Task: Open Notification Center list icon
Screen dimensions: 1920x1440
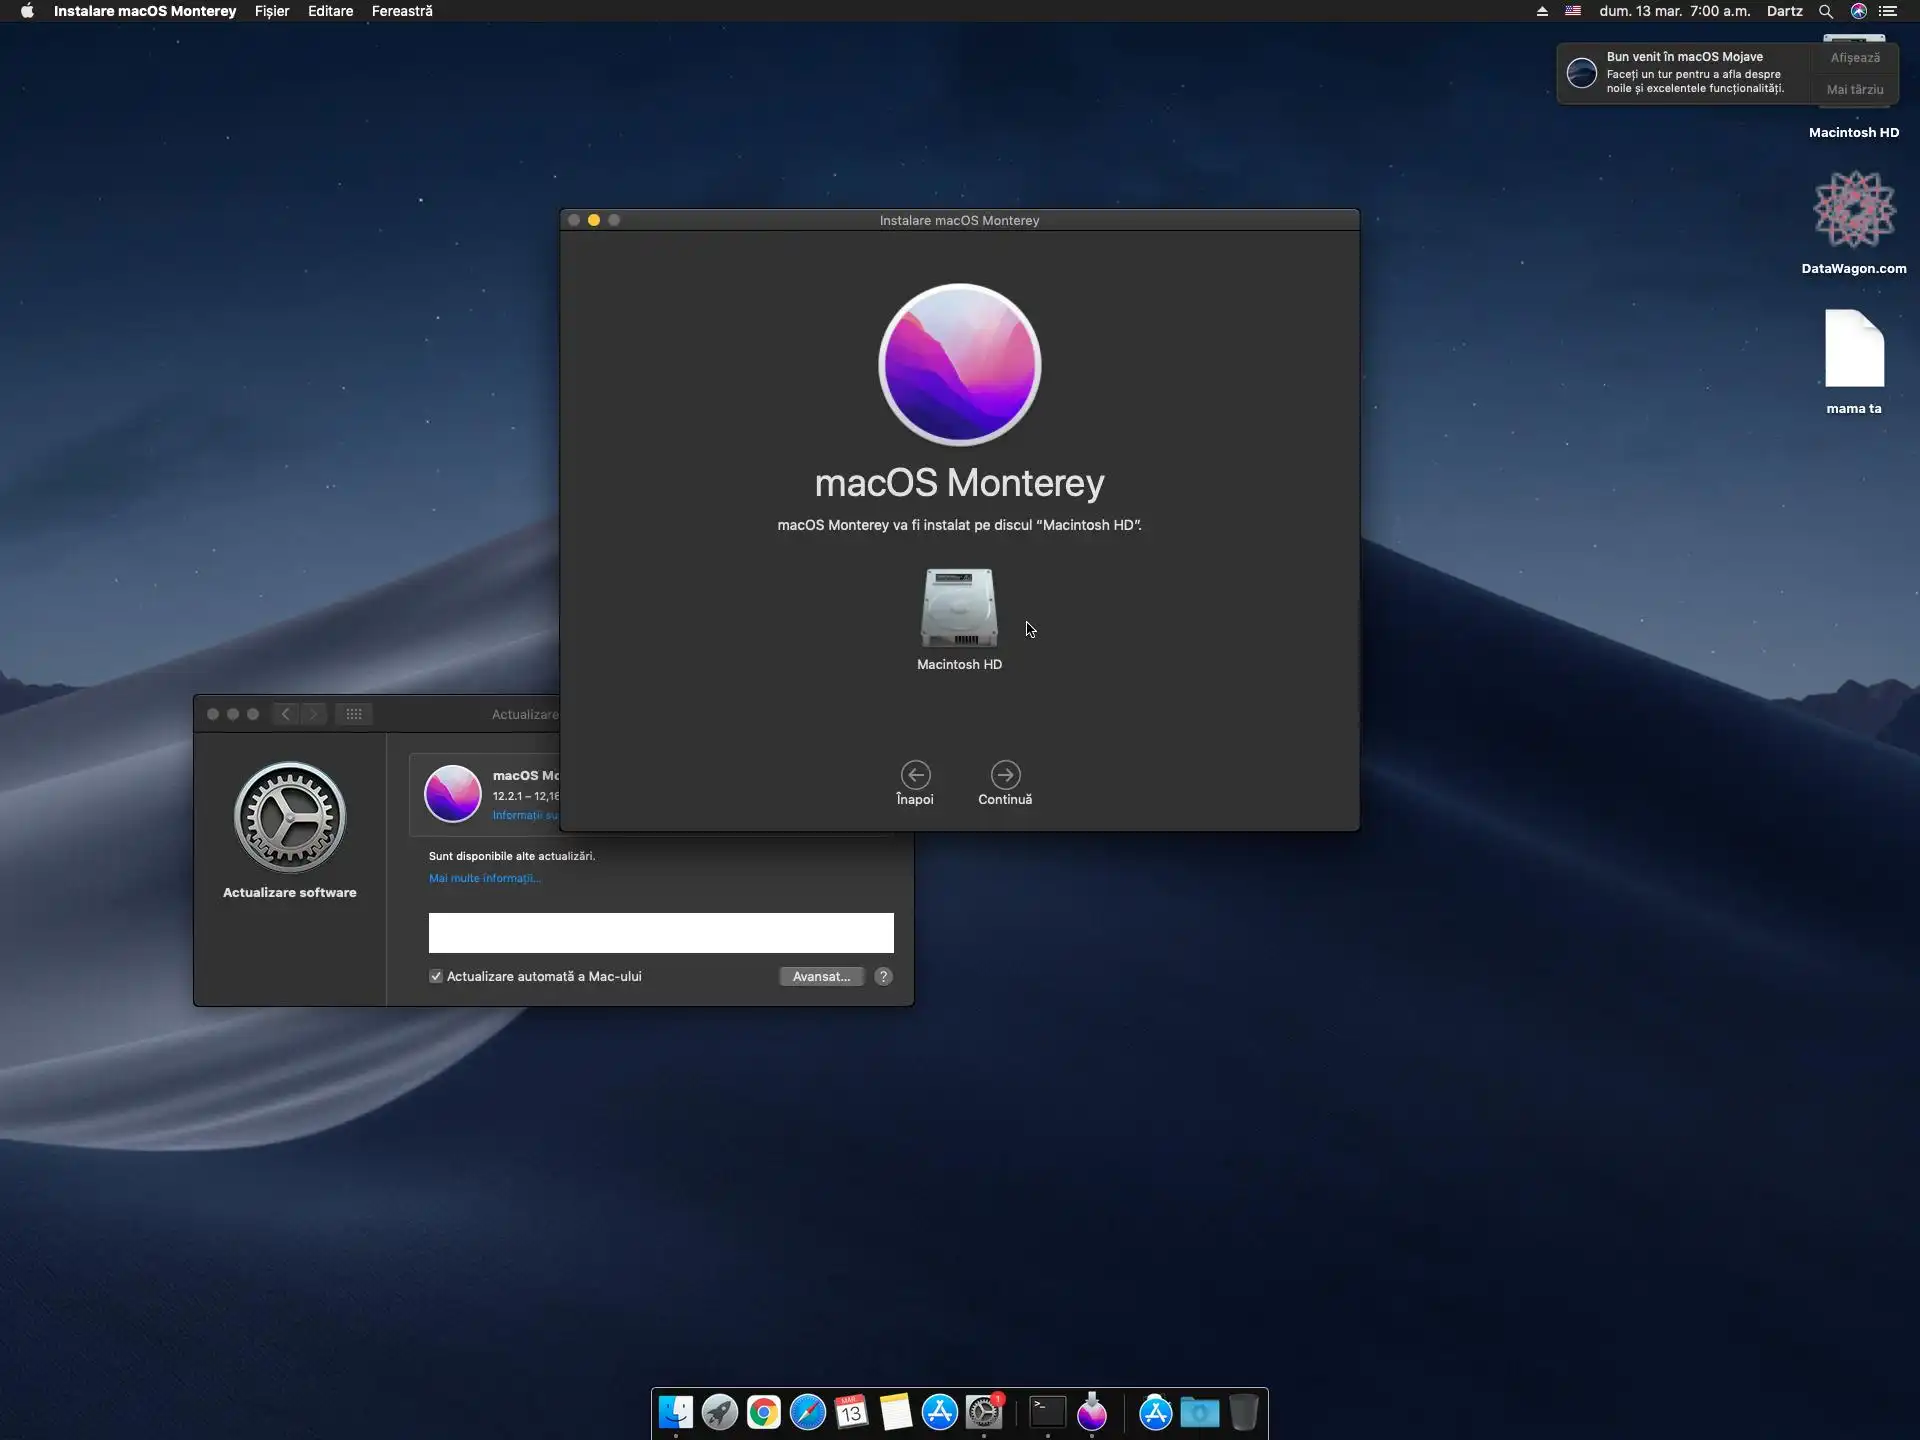Action: click(1888, 11)
